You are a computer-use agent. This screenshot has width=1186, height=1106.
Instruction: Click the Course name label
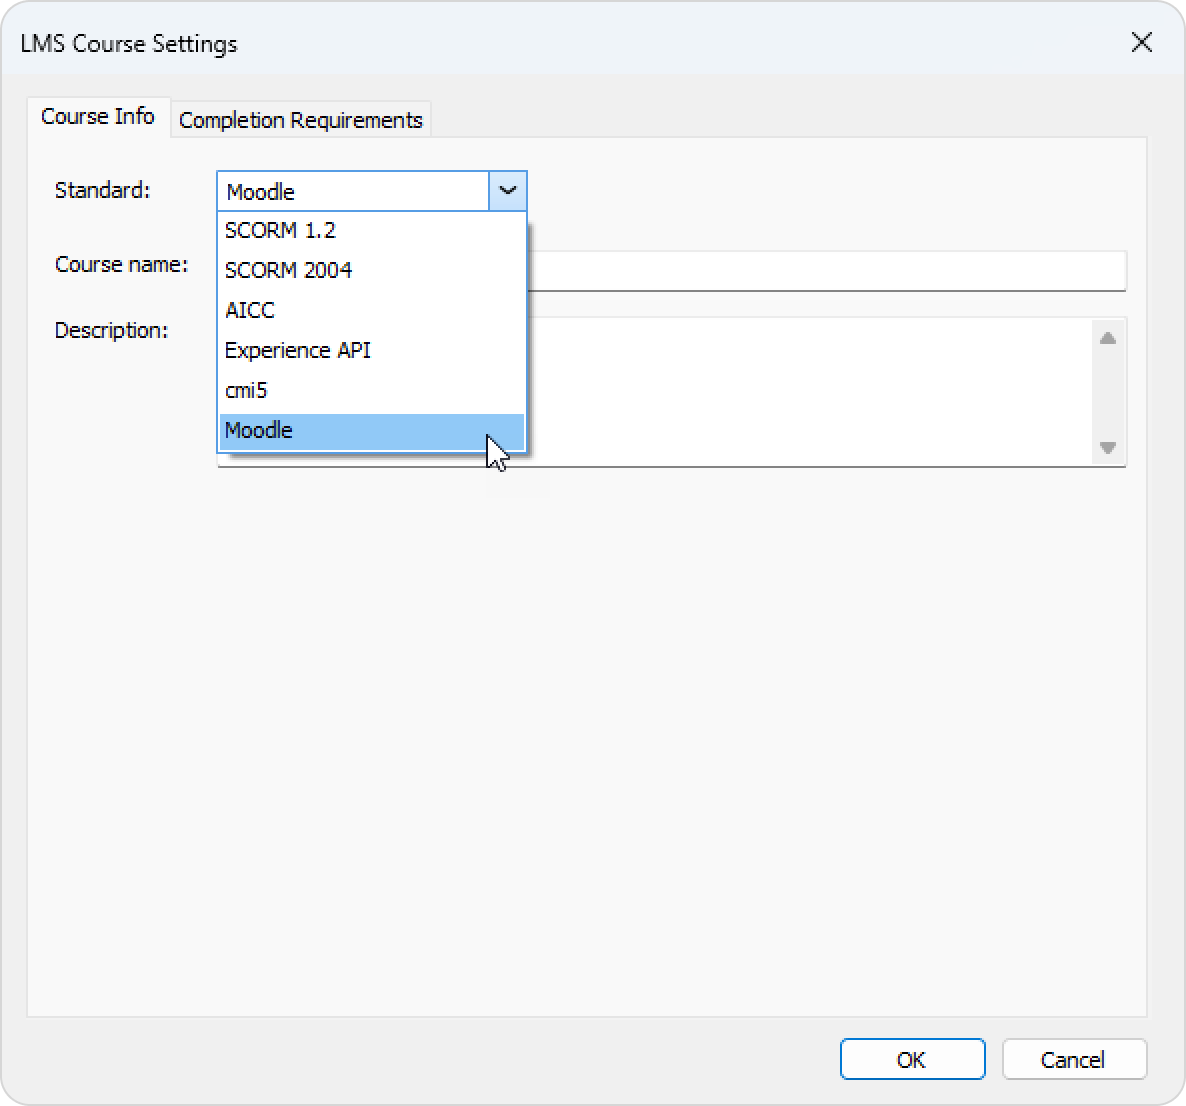(x=121, y=265)
